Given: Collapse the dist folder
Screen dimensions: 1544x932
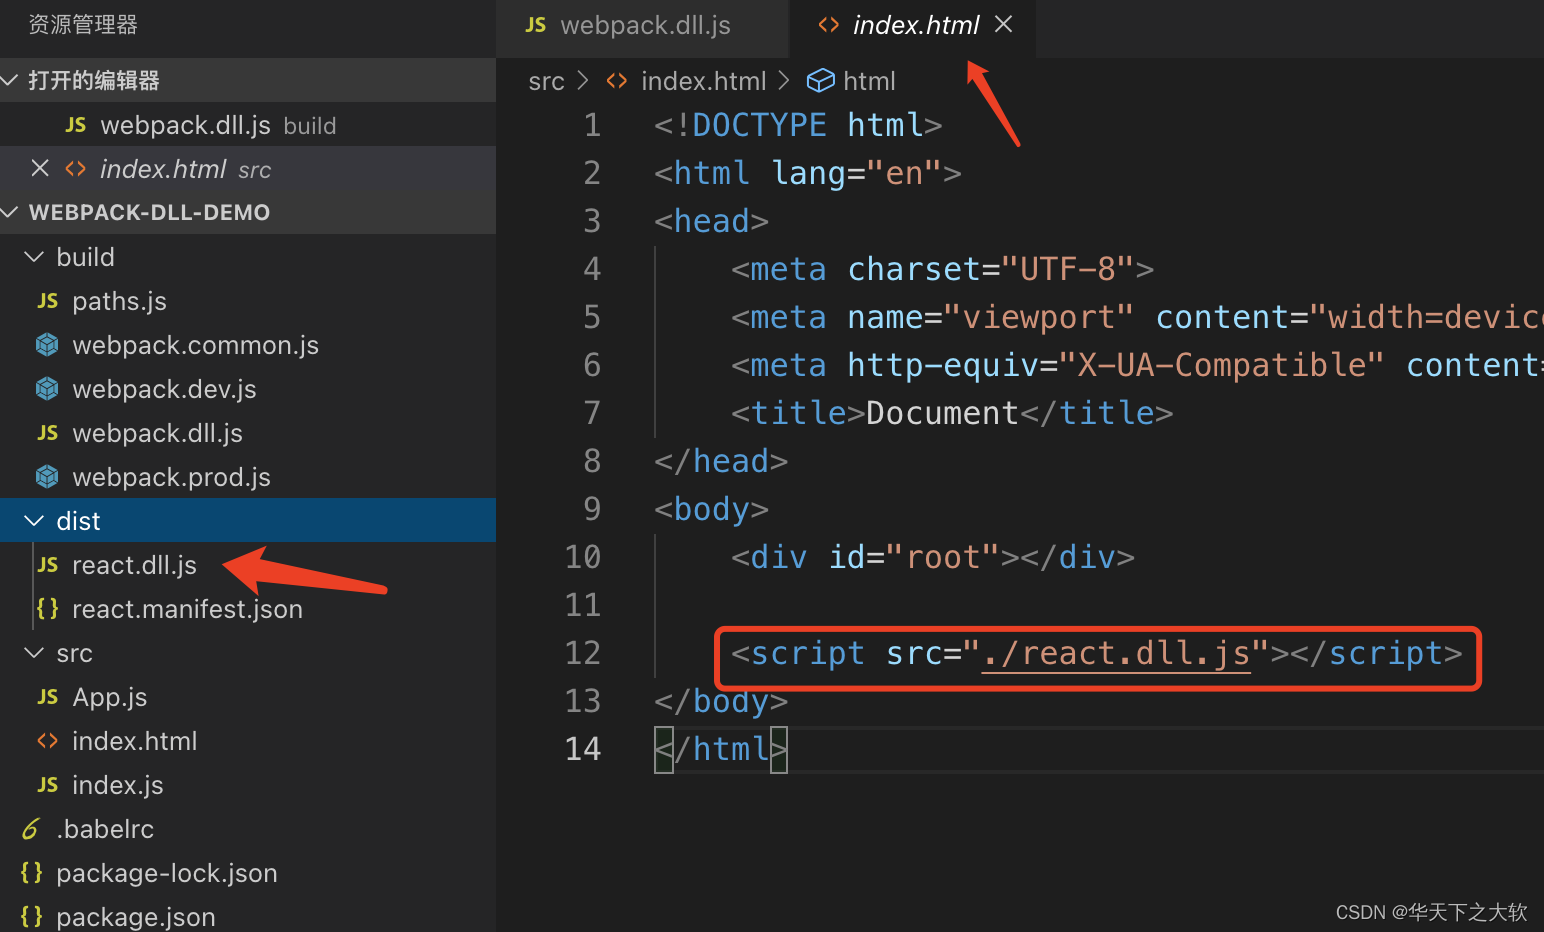Looking at the screenshot, I should pyautogui.click(x=34, y=521).
